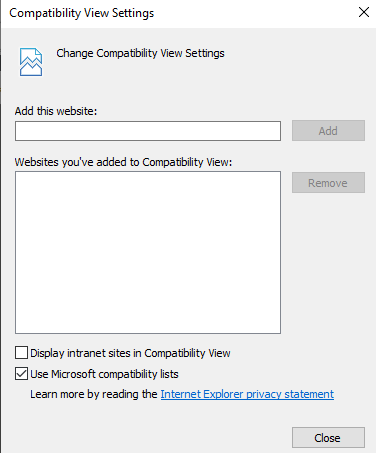The width and height of the screenshot is (376, 453).
Task: Click the 'Learn more by reading the' text
Action: point(94,394)
